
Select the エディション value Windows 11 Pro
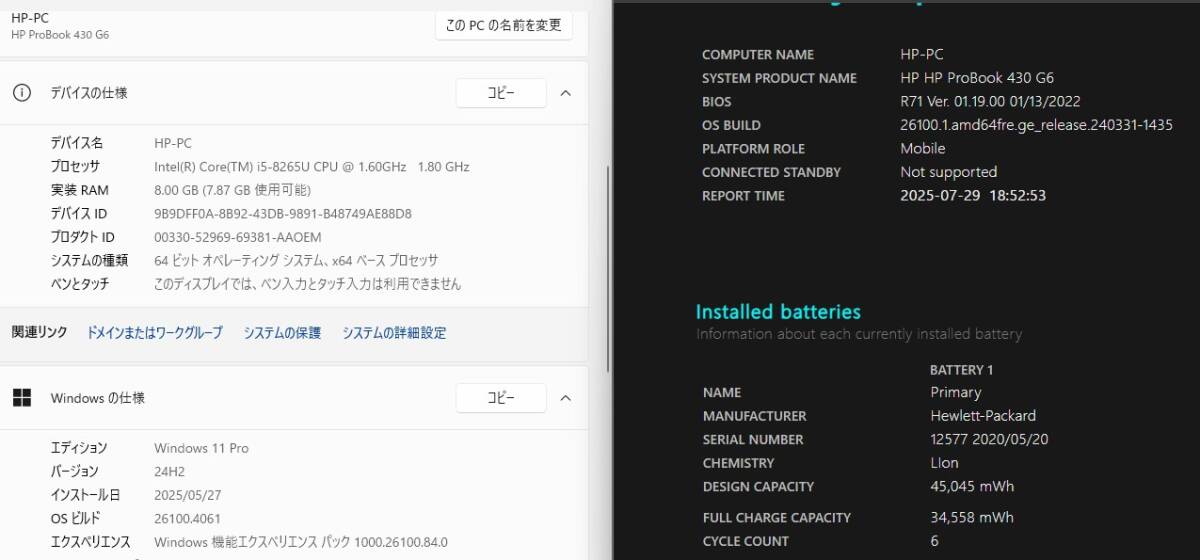[x=201, y=448]
